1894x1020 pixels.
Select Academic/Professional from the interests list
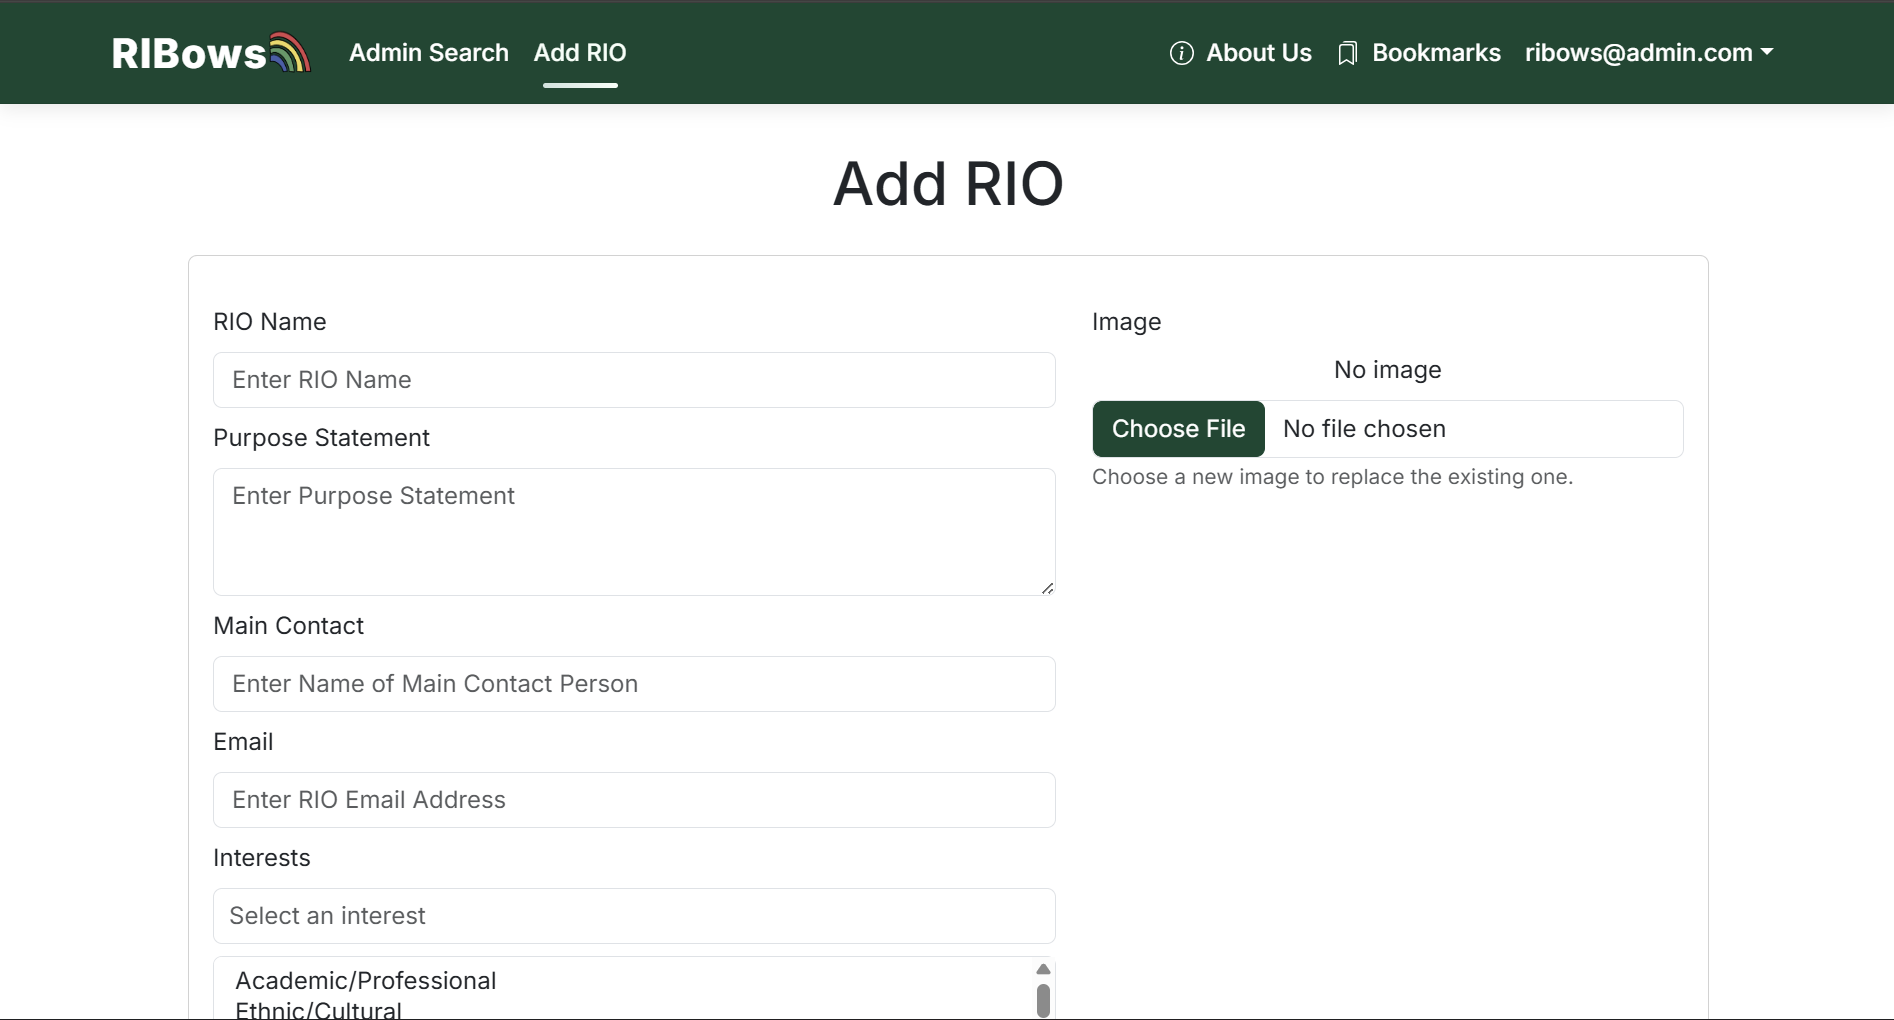pyautogui.click(x=366, y=981)
